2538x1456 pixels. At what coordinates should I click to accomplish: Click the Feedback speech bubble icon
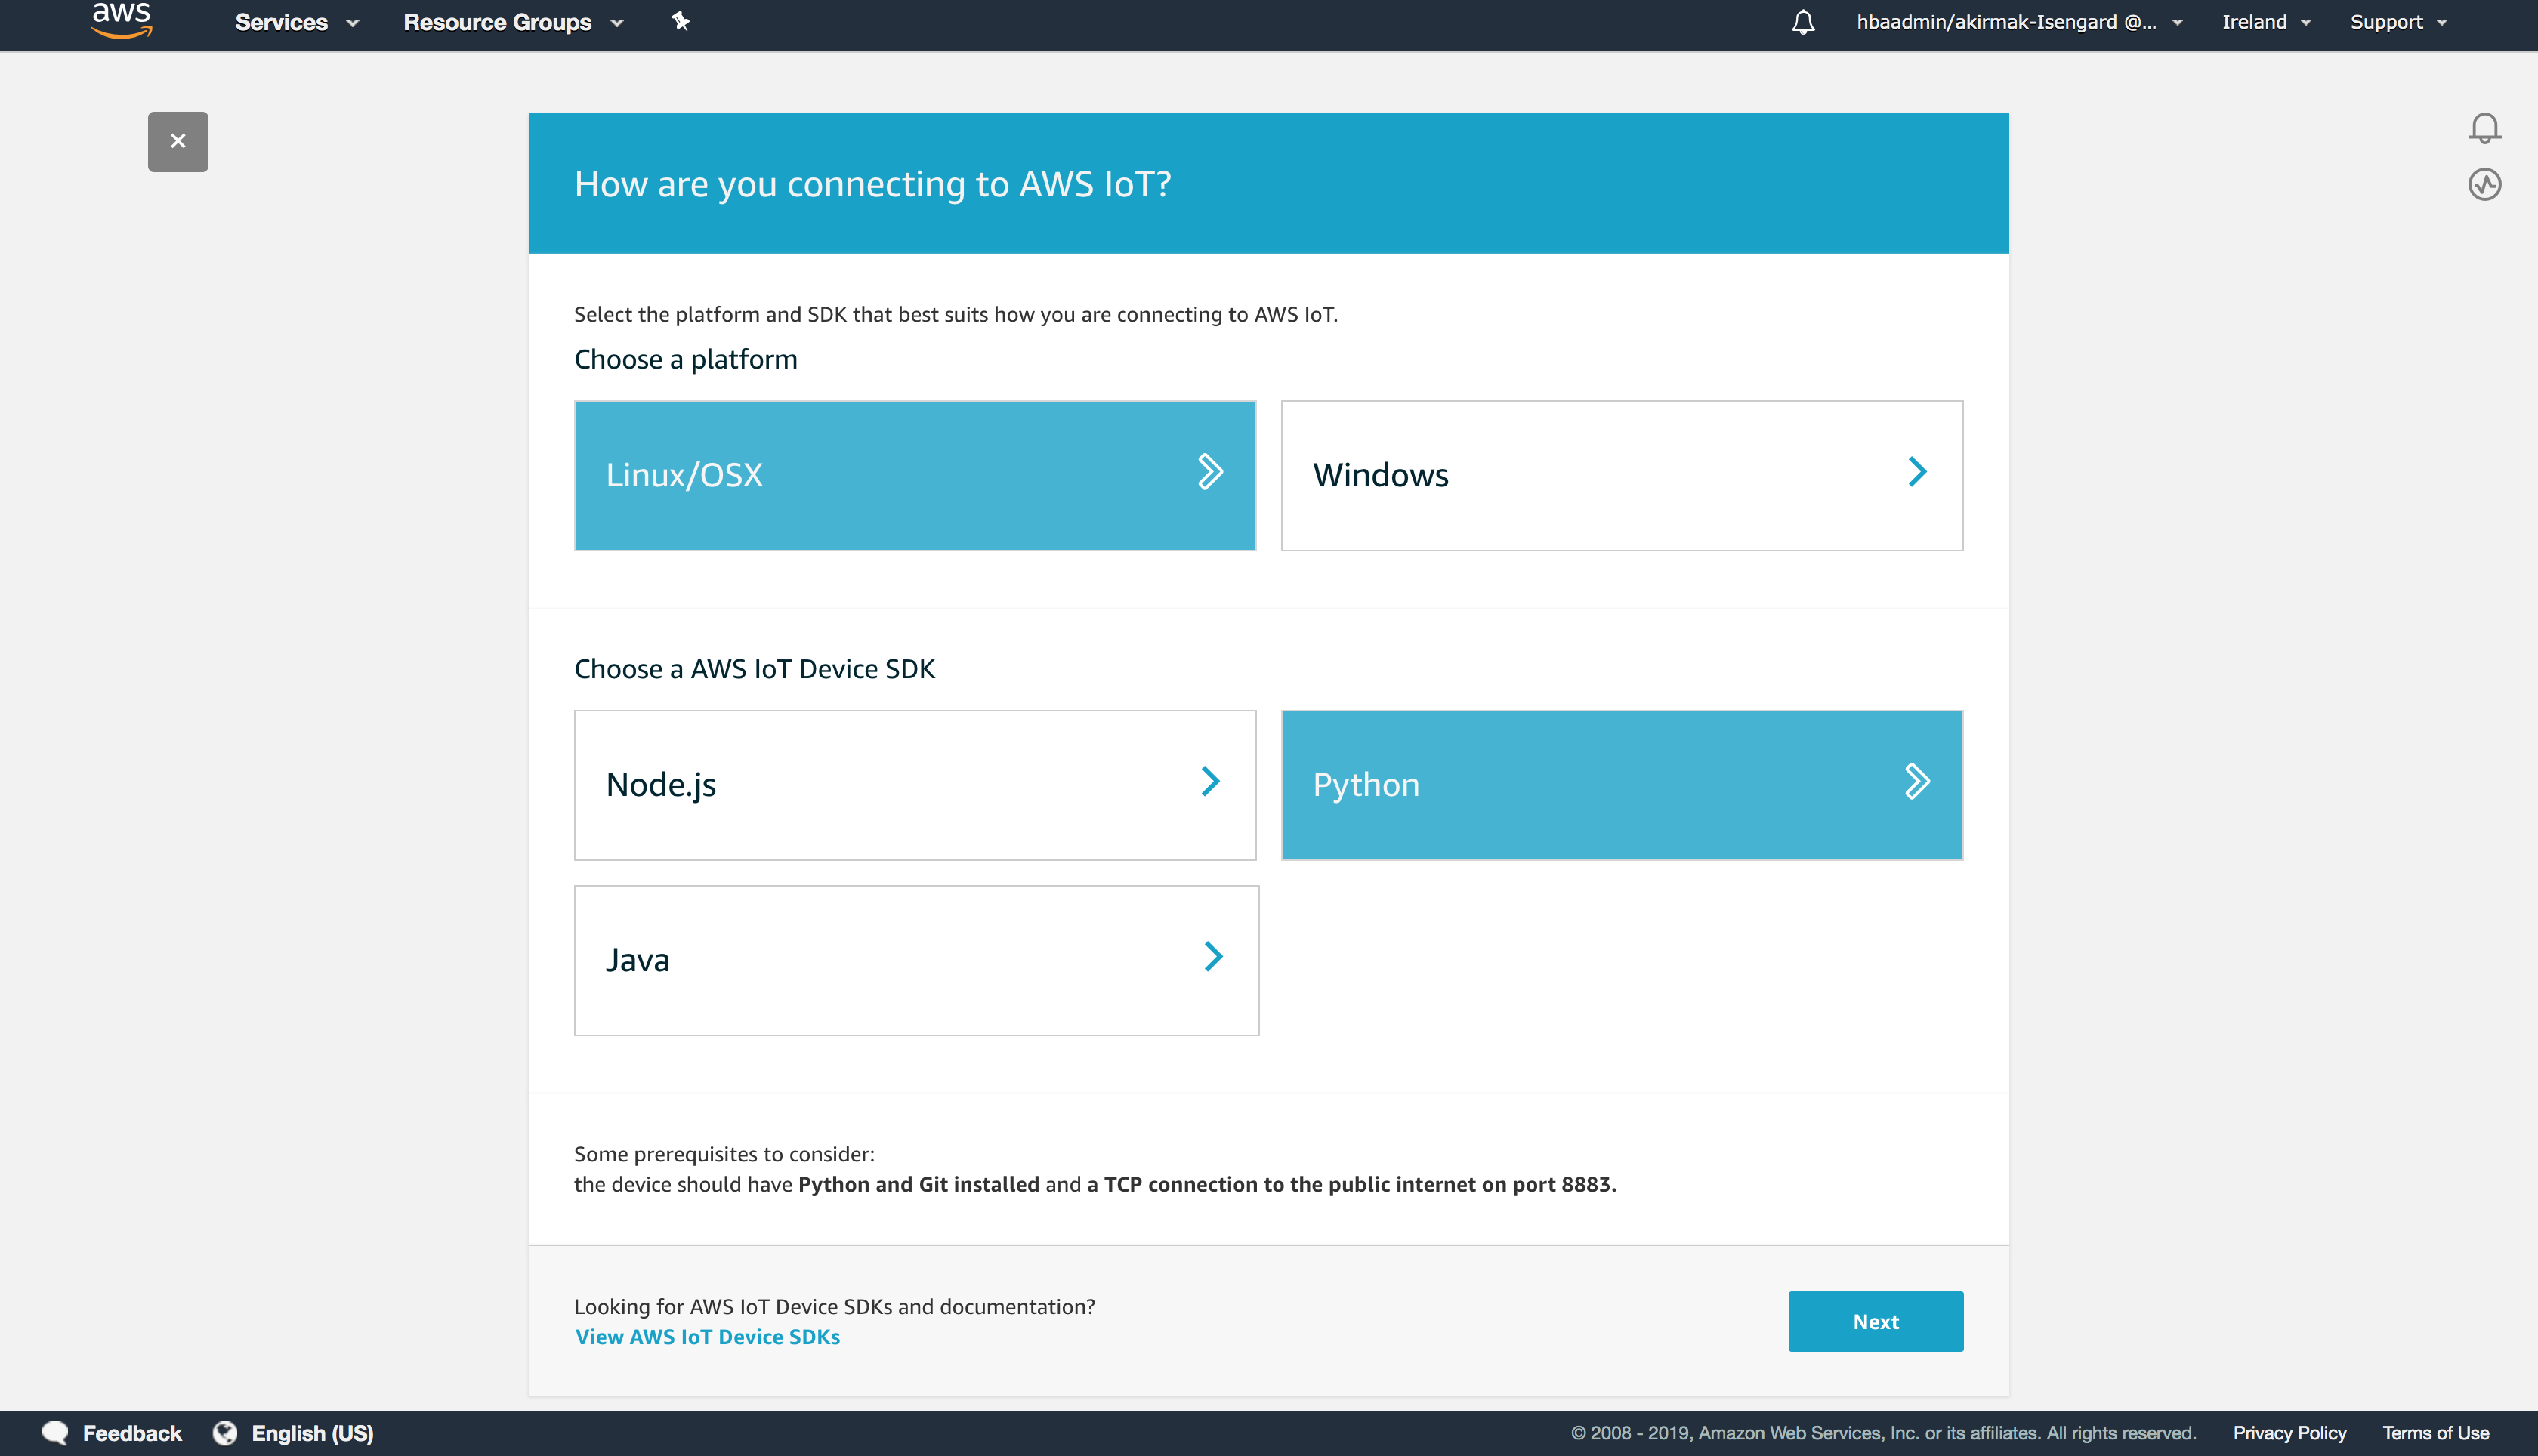pyautogui.click(x=55, y=1433)
